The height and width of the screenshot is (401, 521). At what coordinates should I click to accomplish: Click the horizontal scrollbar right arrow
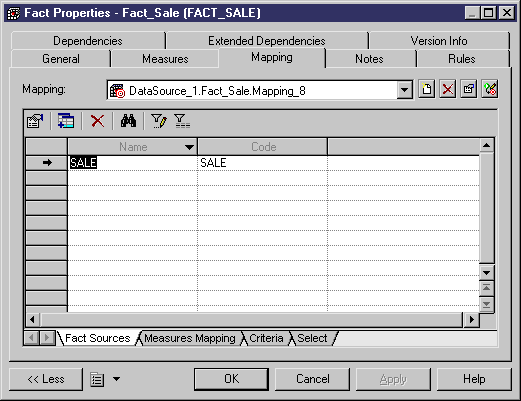(x=471, y=320)
